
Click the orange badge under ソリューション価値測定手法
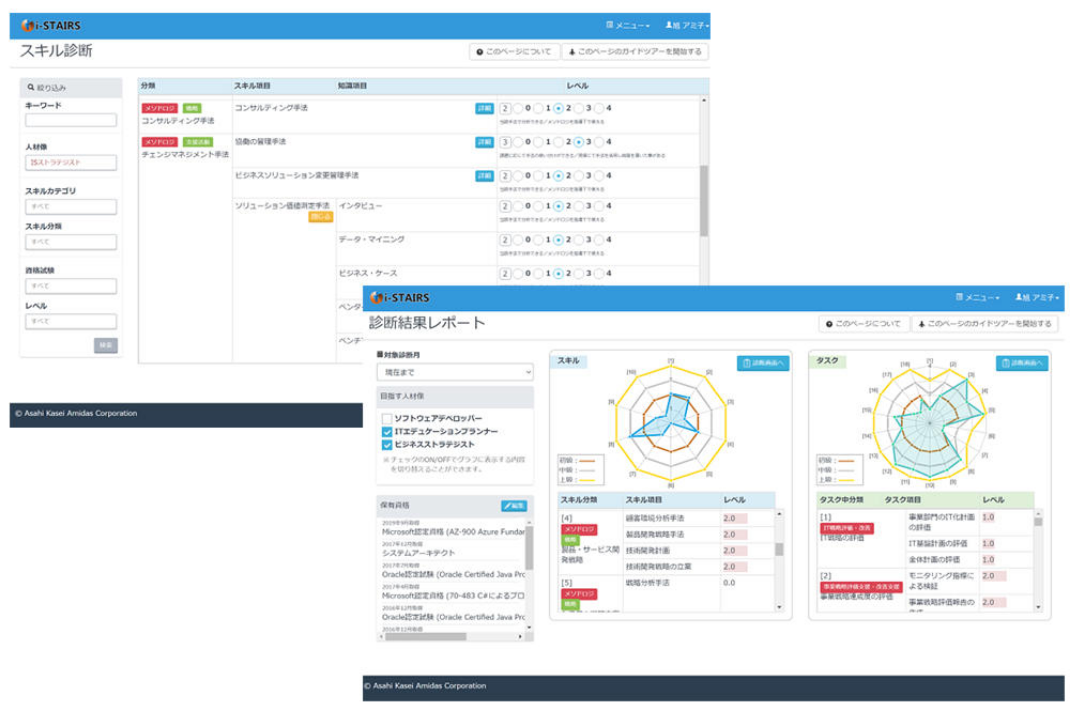click(320, 217)
